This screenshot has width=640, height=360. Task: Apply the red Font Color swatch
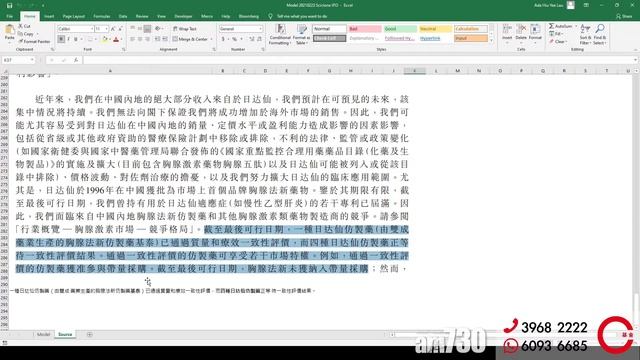(116, 39)
